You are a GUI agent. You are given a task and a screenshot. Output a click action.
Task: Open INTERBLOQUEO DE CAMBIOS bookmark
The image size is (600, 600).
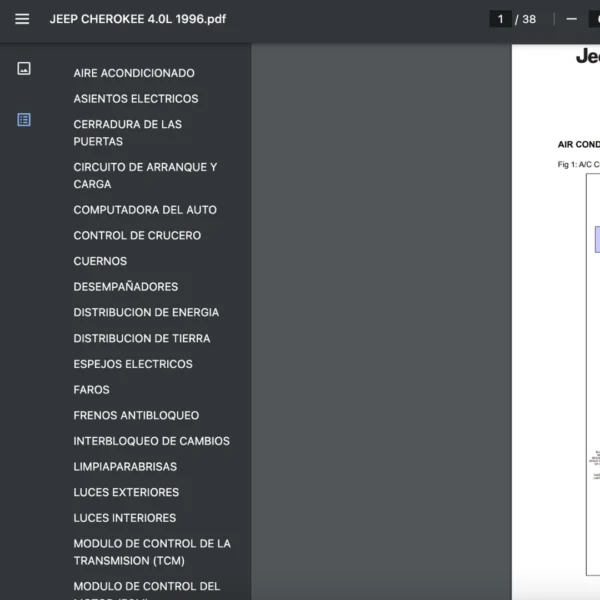pyautogui.click(x=152, y=441)
